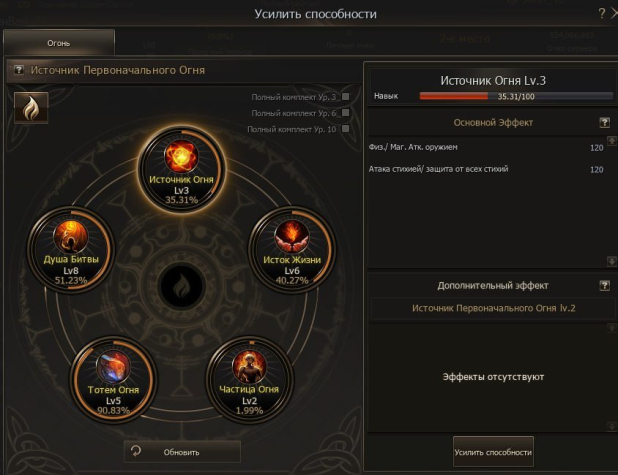Viewport: 618px width, 475px height.
Task: Click the central dark flame emblem
Action: (182, 287)
